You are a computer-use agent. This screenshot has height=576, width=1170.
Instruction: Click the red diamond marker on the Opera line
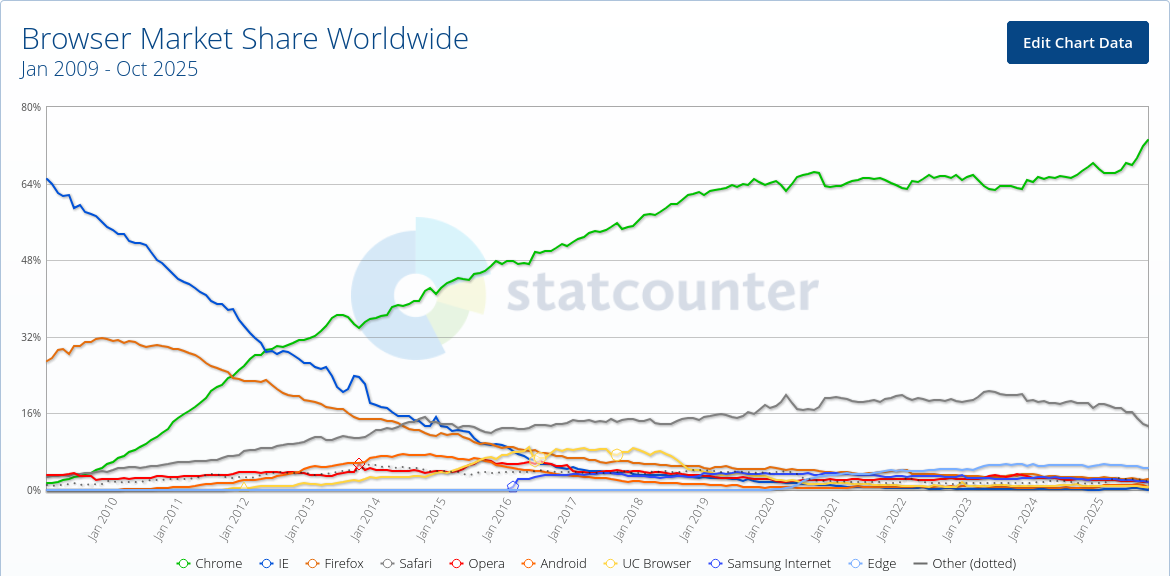click(360, 464)
